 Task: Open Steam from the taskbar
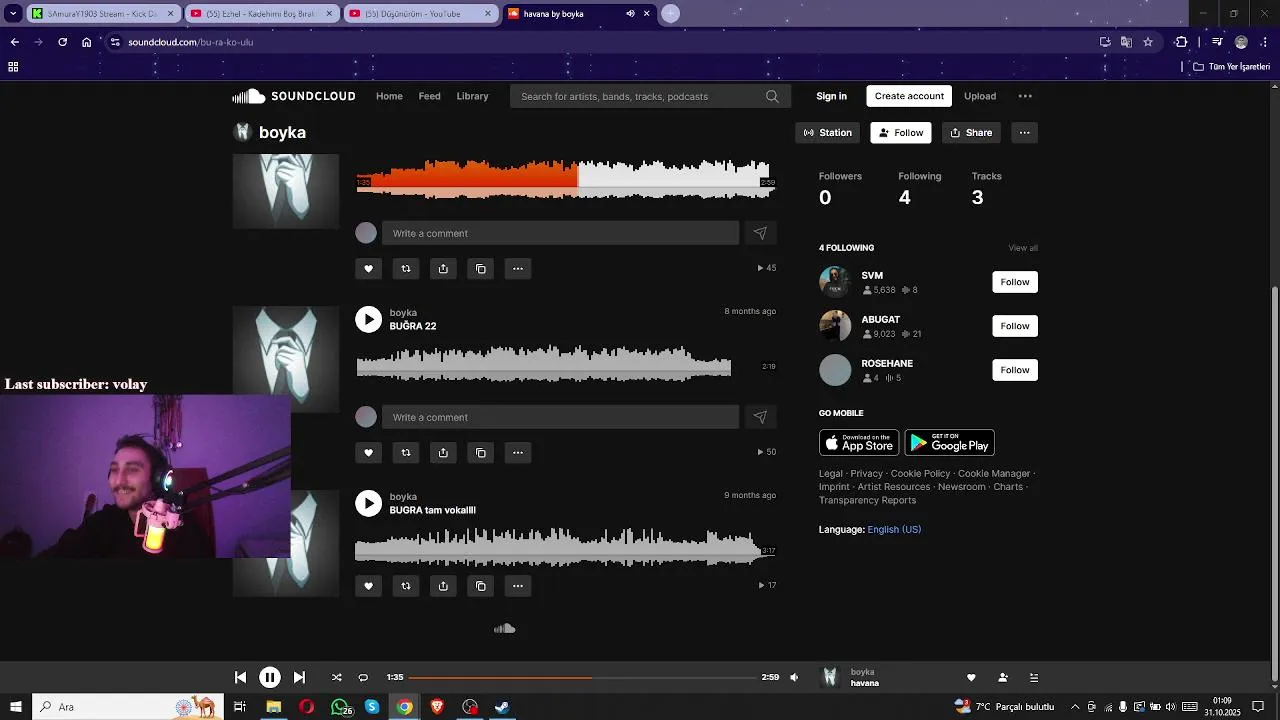(502, 707)
